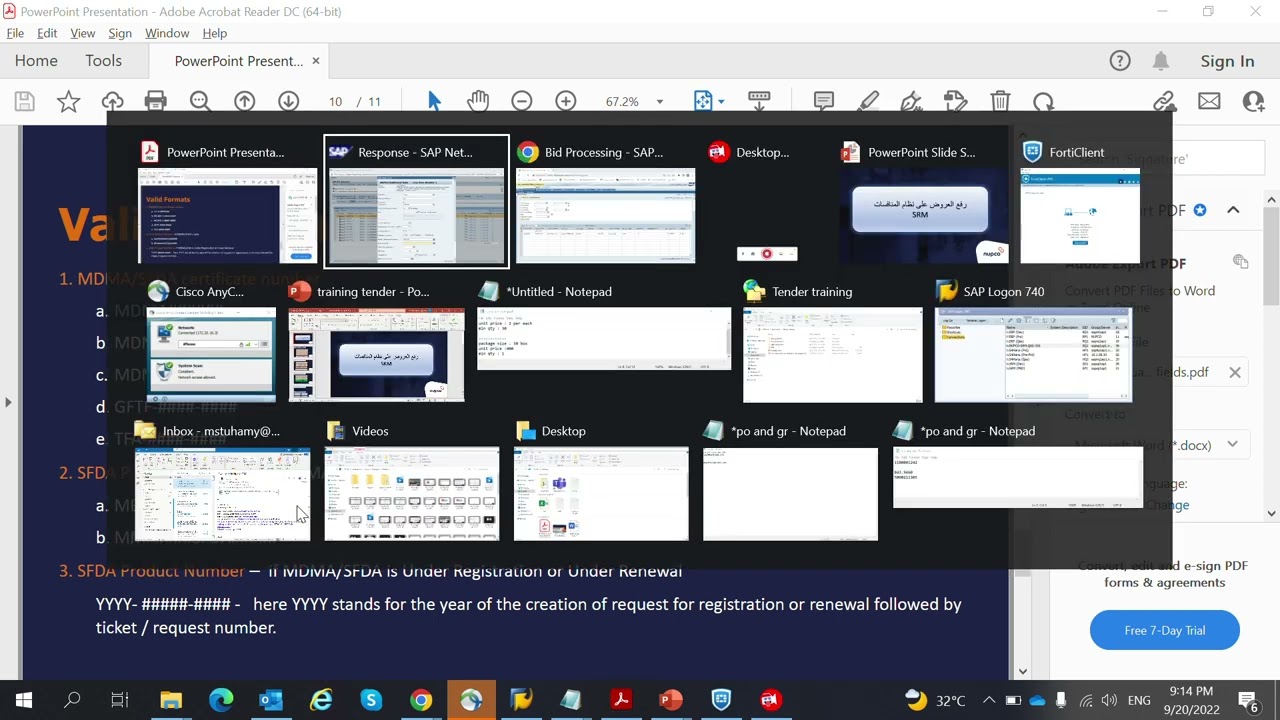Click the Sign In link
This screenshot has height=720, width=1280.
pyautogui.click(x=1227, y=61)
